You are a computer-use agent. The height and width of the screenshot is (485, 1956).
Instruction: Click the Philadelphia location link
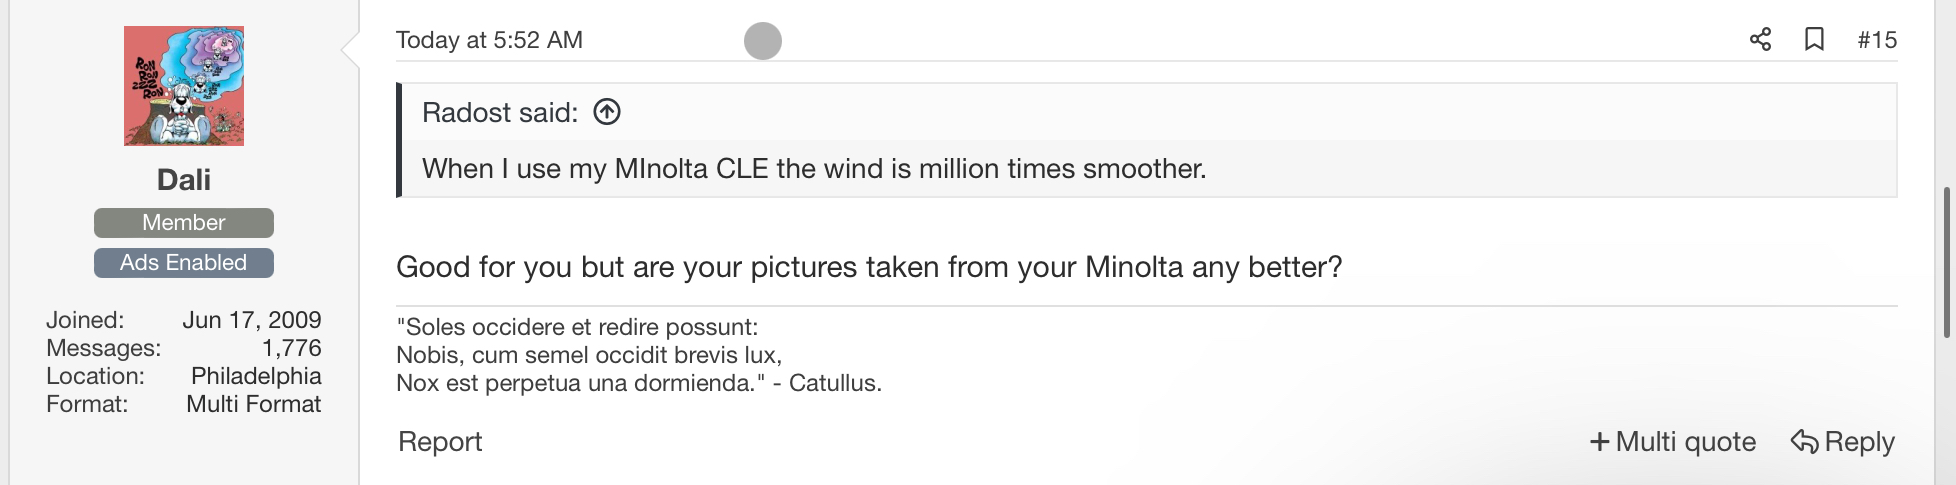pos(256,376)
